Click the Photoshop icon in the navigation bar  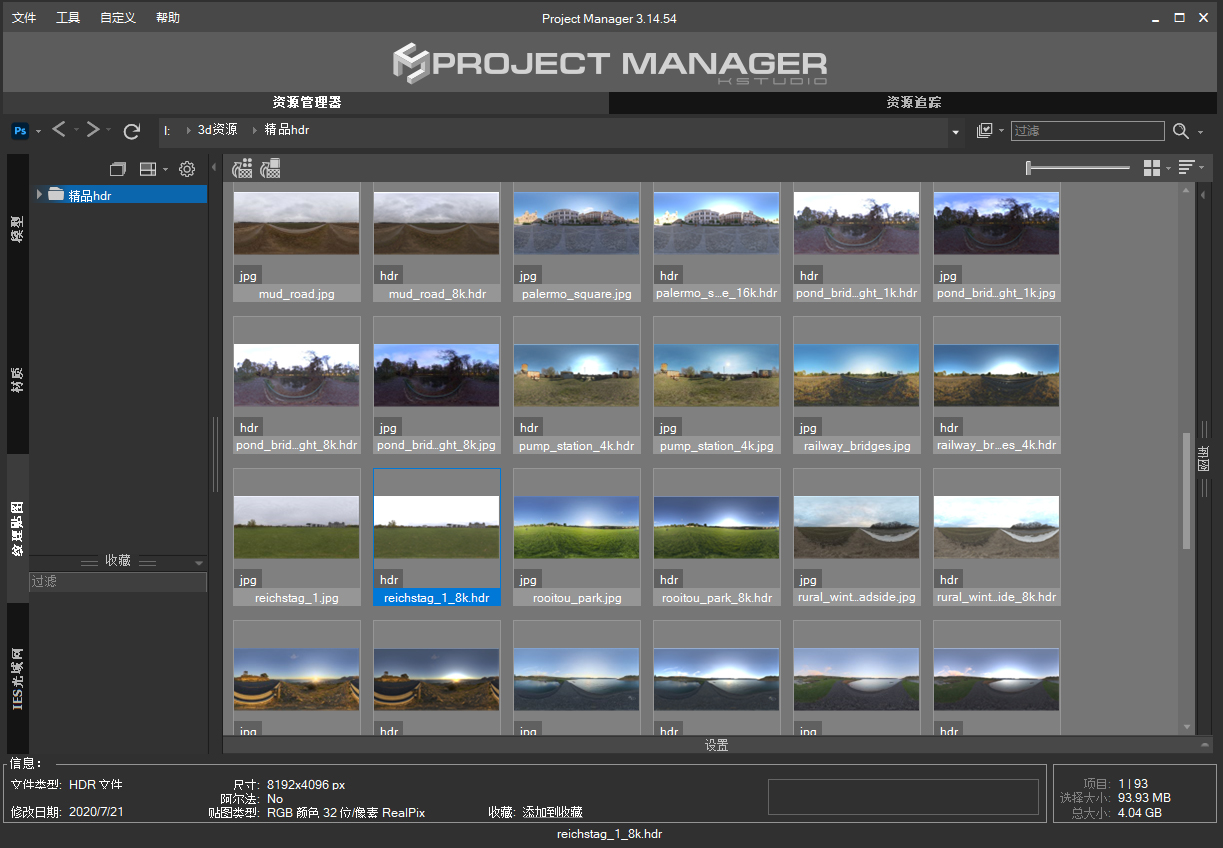click(20, 131)
